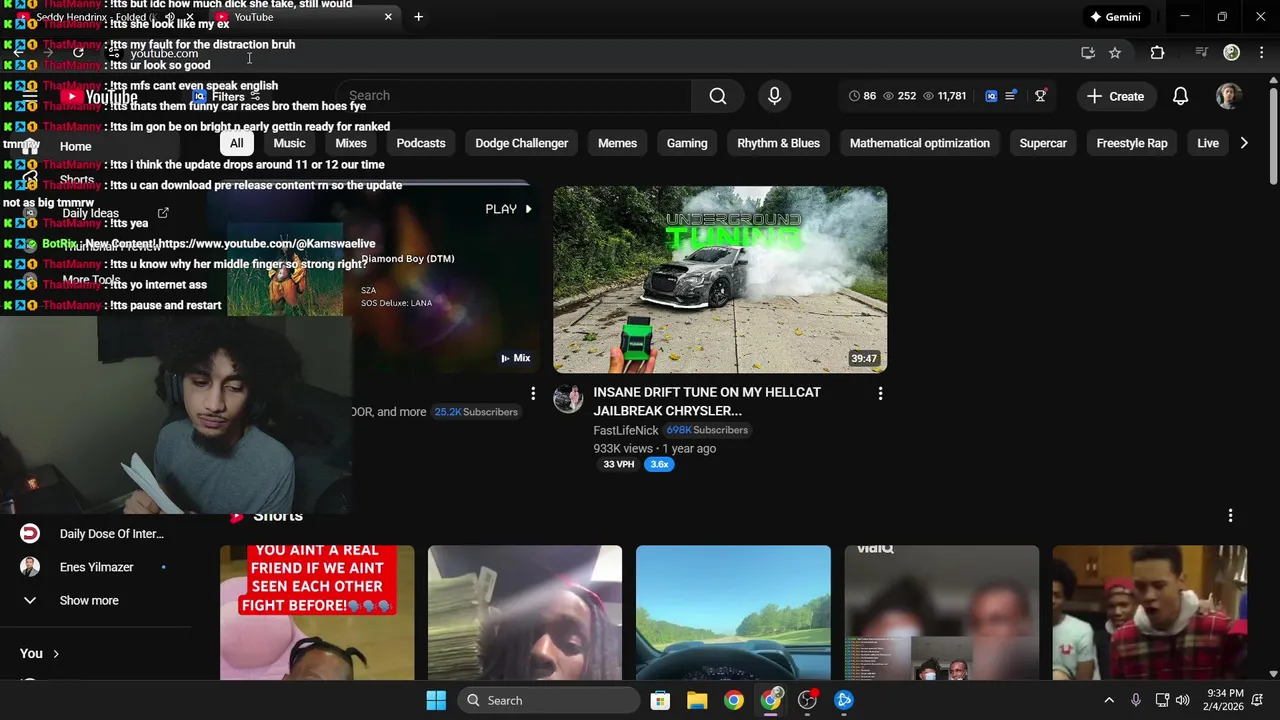This screenshot has width=1280, height=720.
Task: Open the trophy achievements icon
Action: click(1040, 96)
